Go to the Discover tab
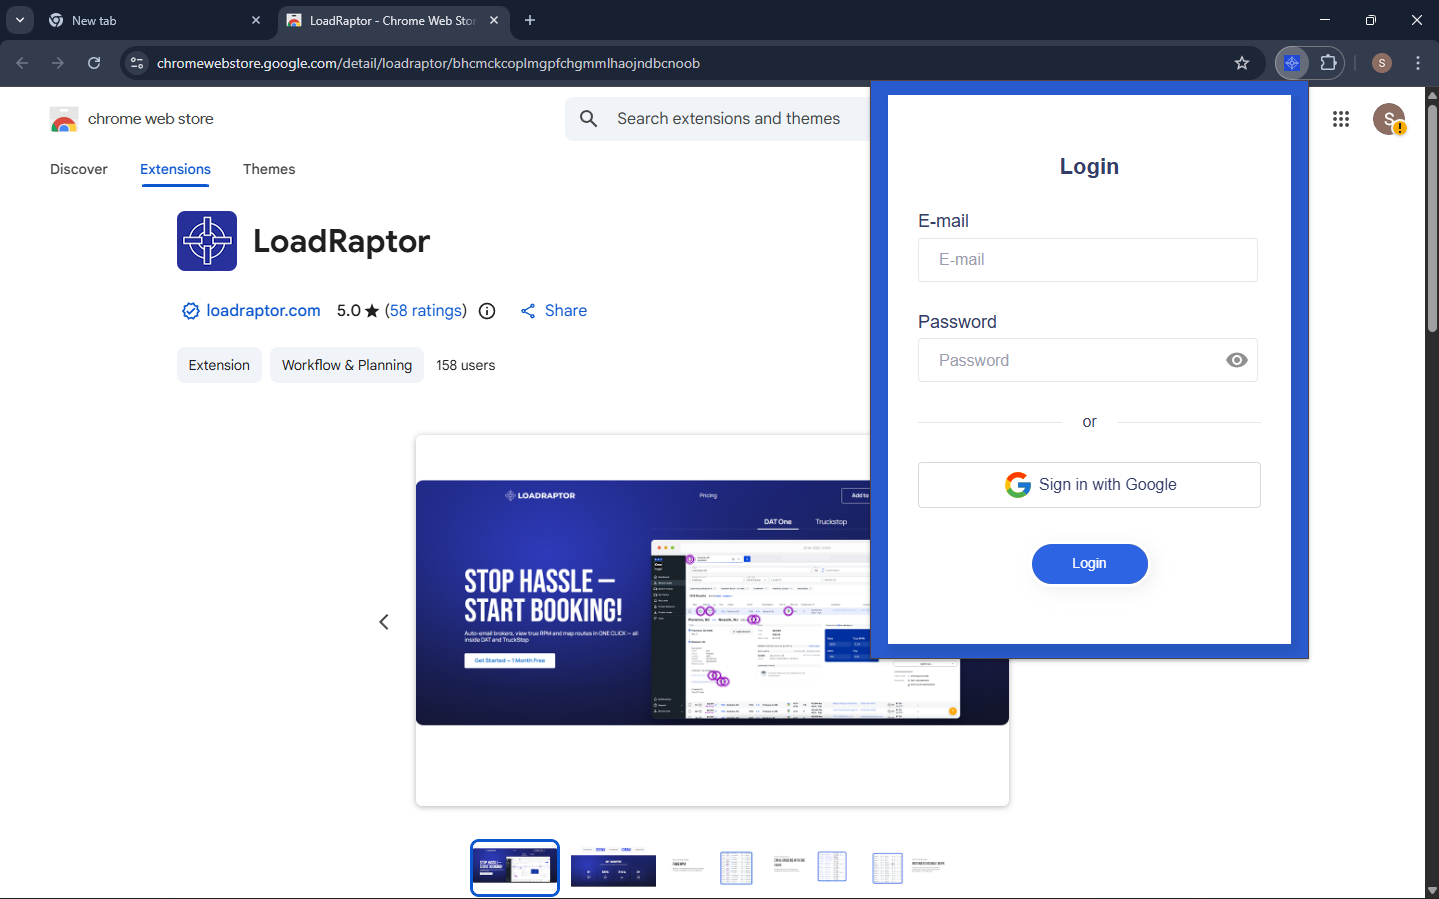Image resolution: width=1439 pixels, height=899 pixels. 79,169
